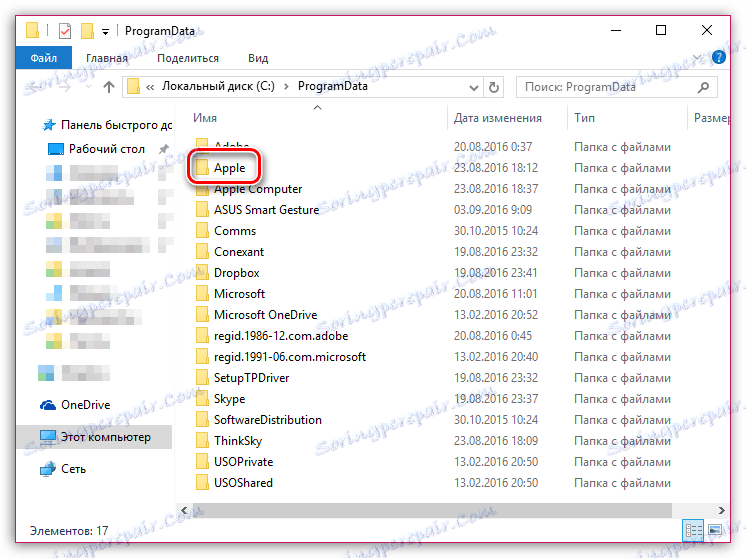Click the folder icon of the Skype row
746x558 pixels.
[202, 399]
